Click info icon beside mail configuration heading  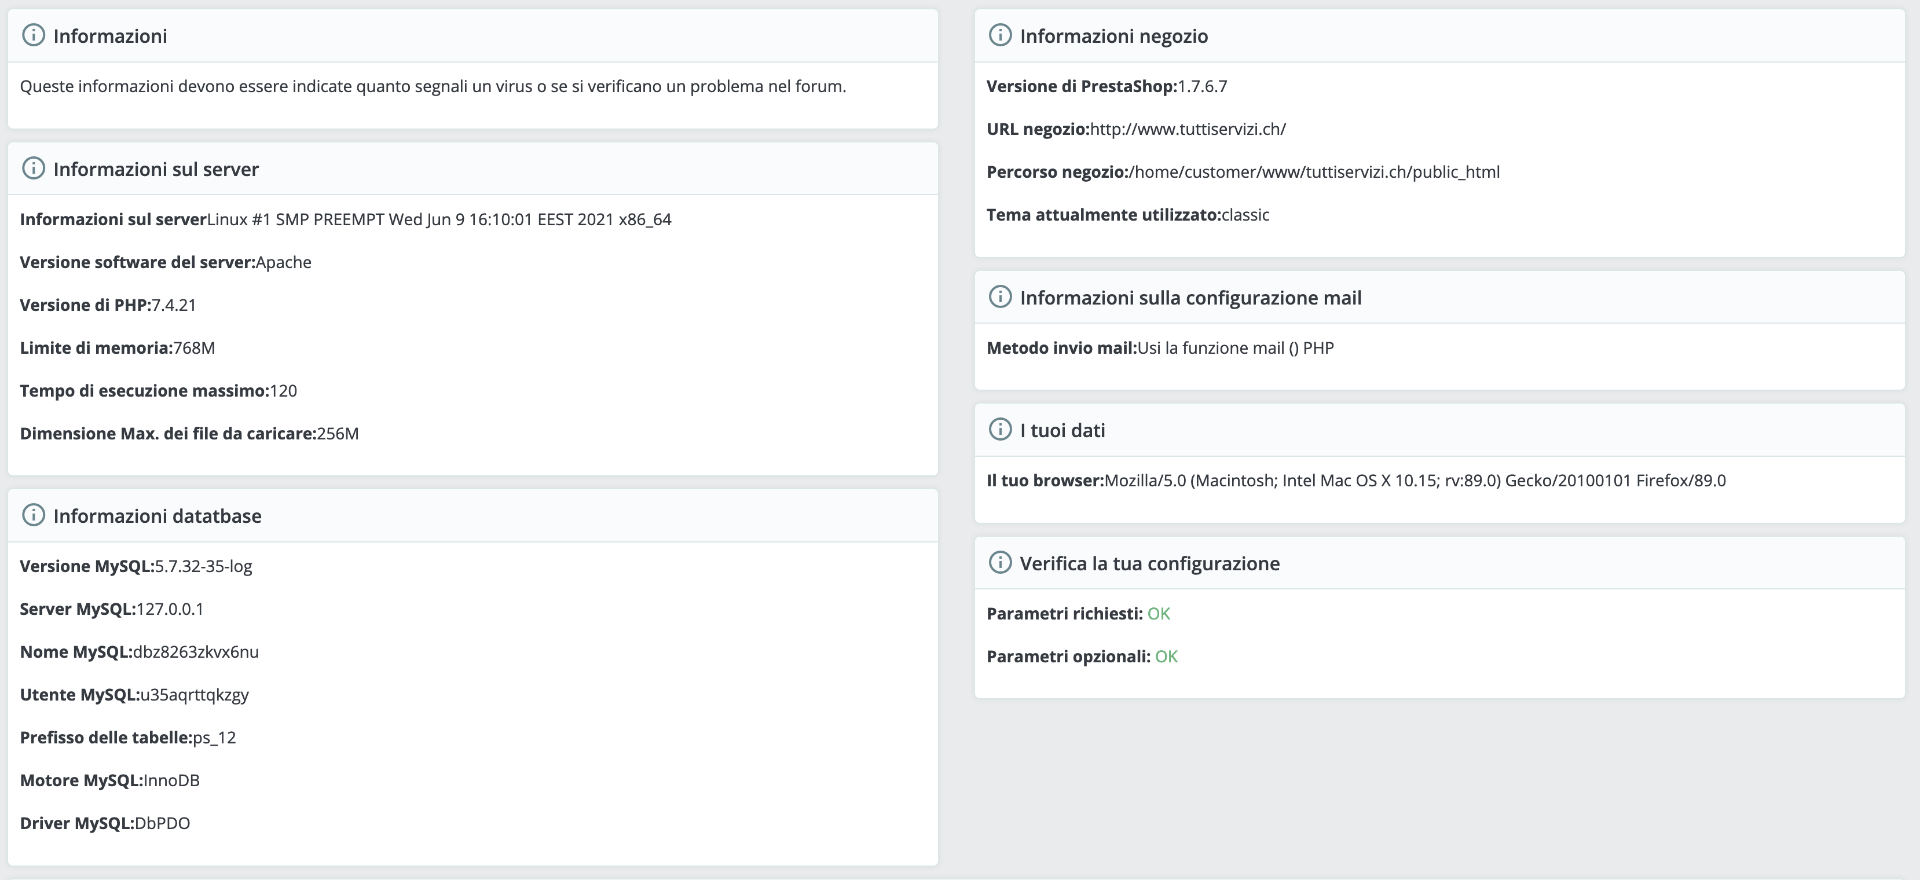click(1000, 297)
